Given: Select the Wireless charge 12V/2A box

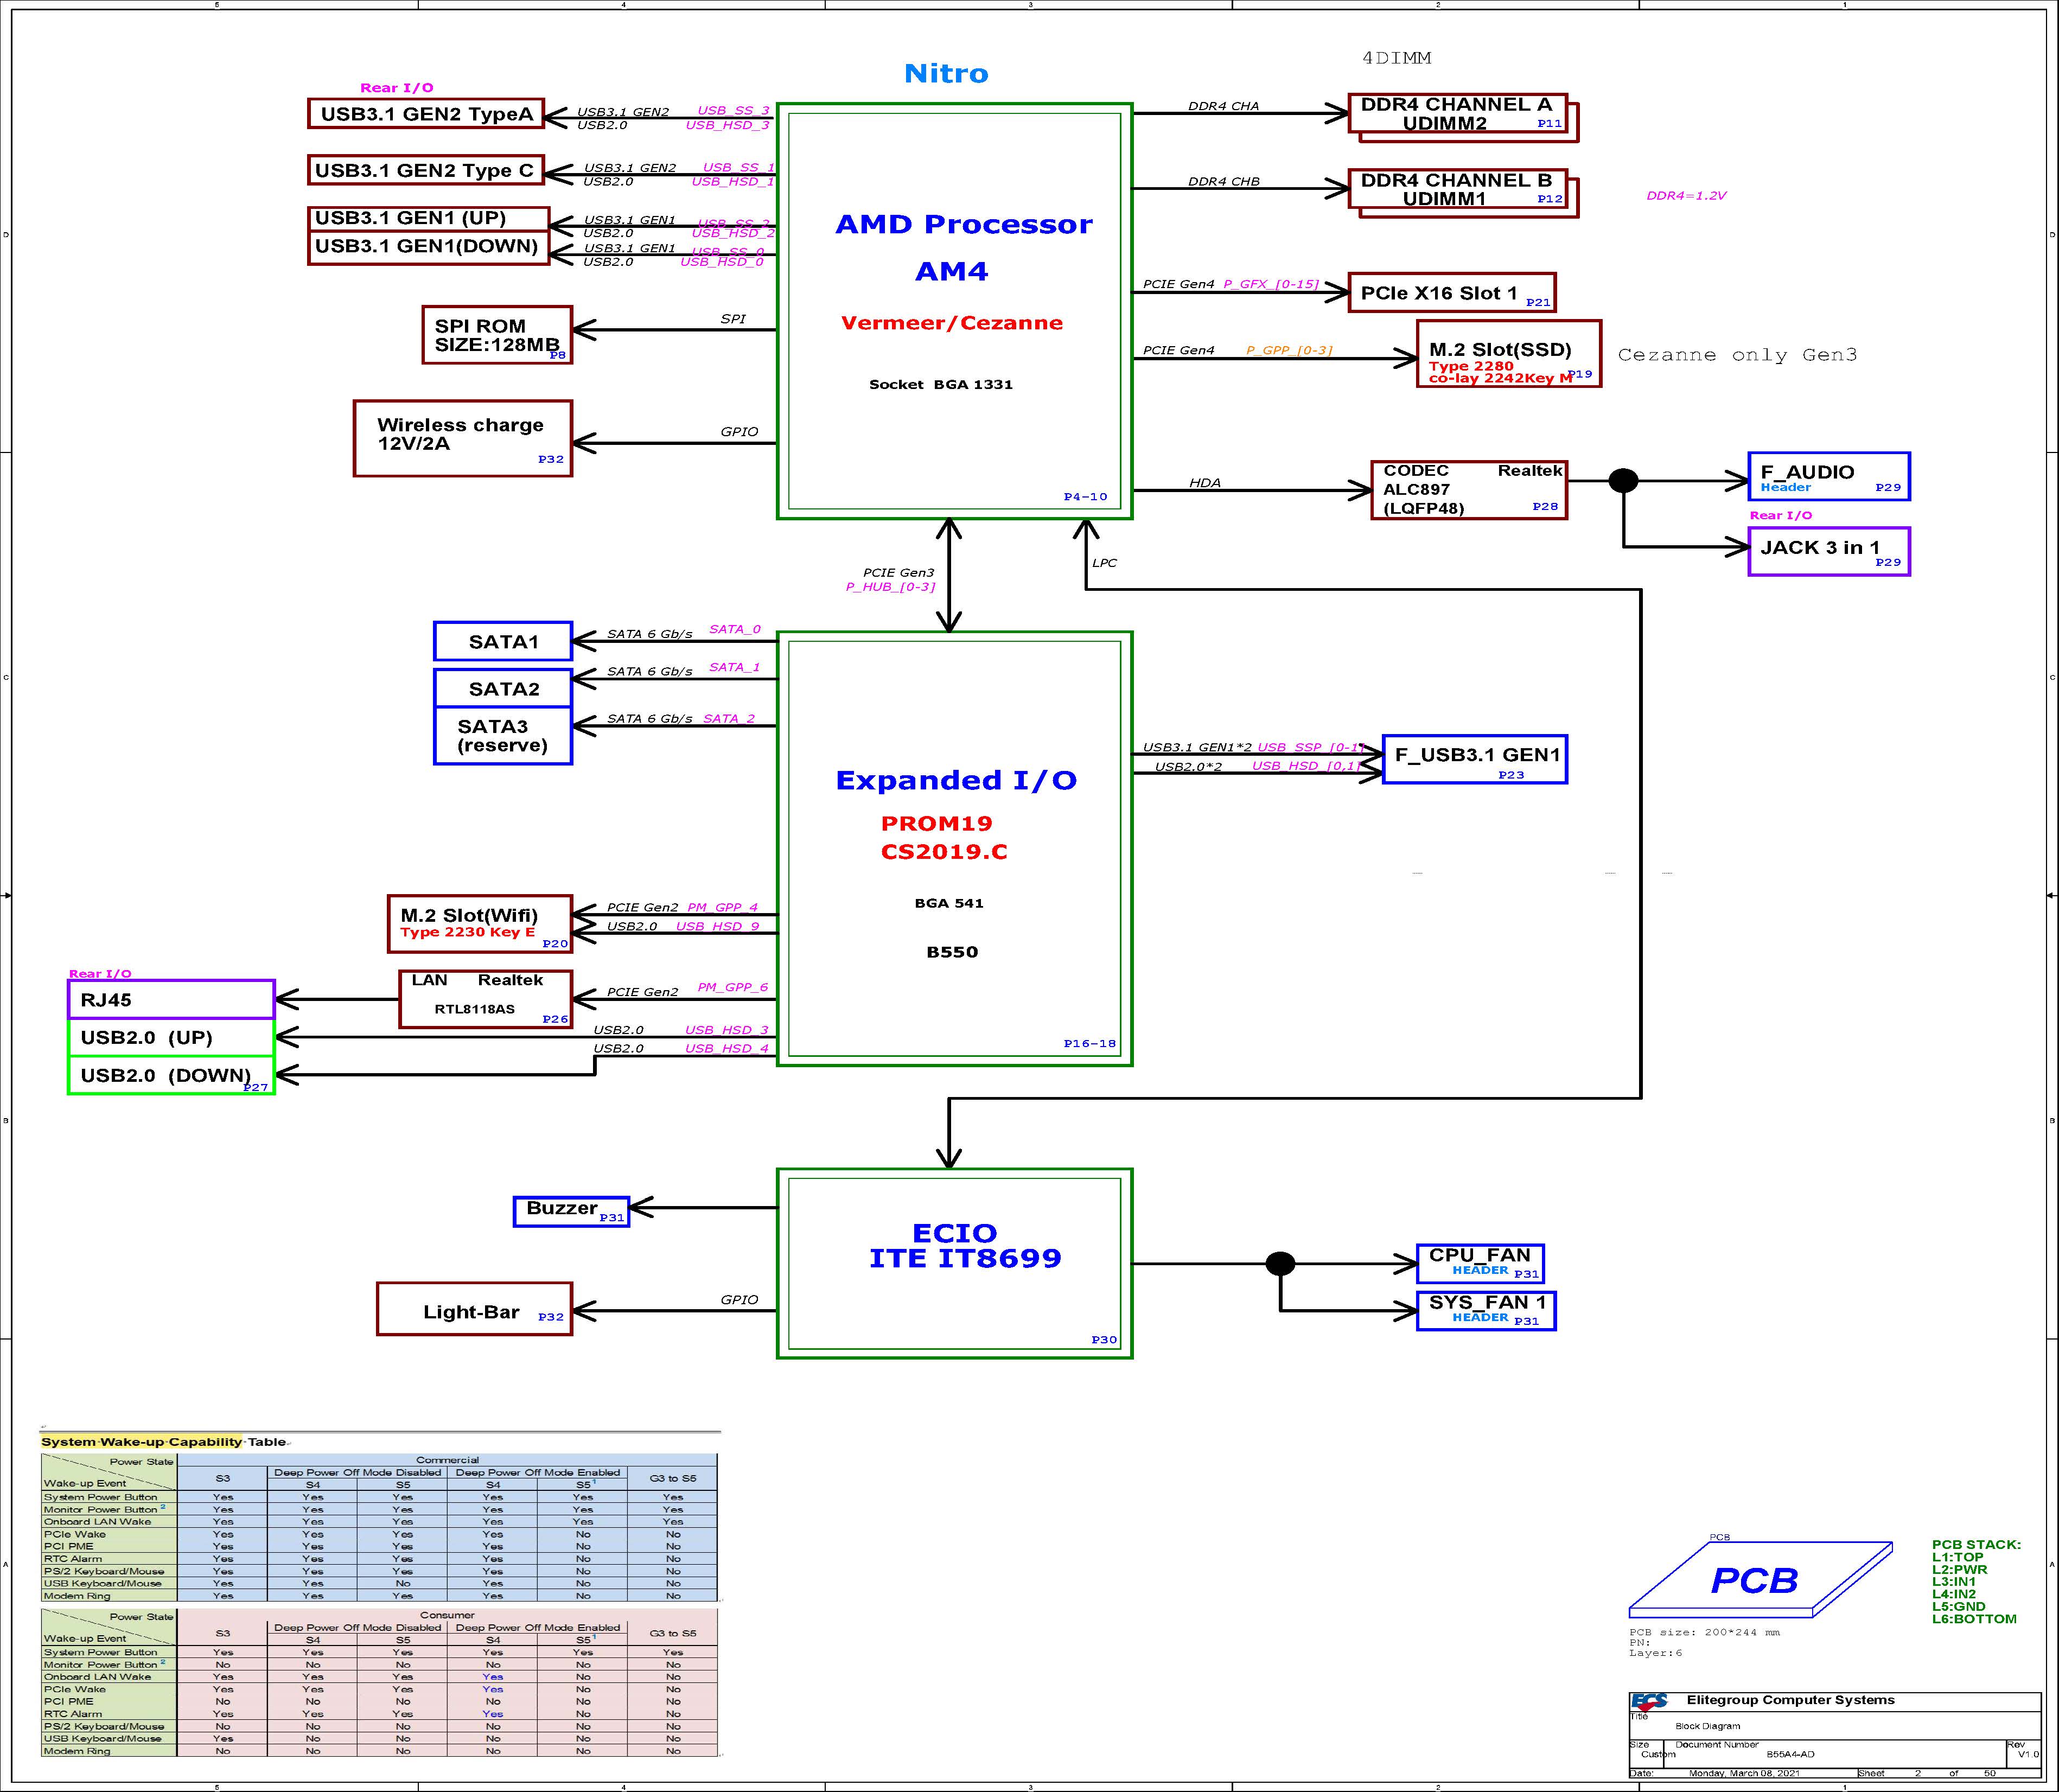Looking at the screenshot, I should click(463, 439).
